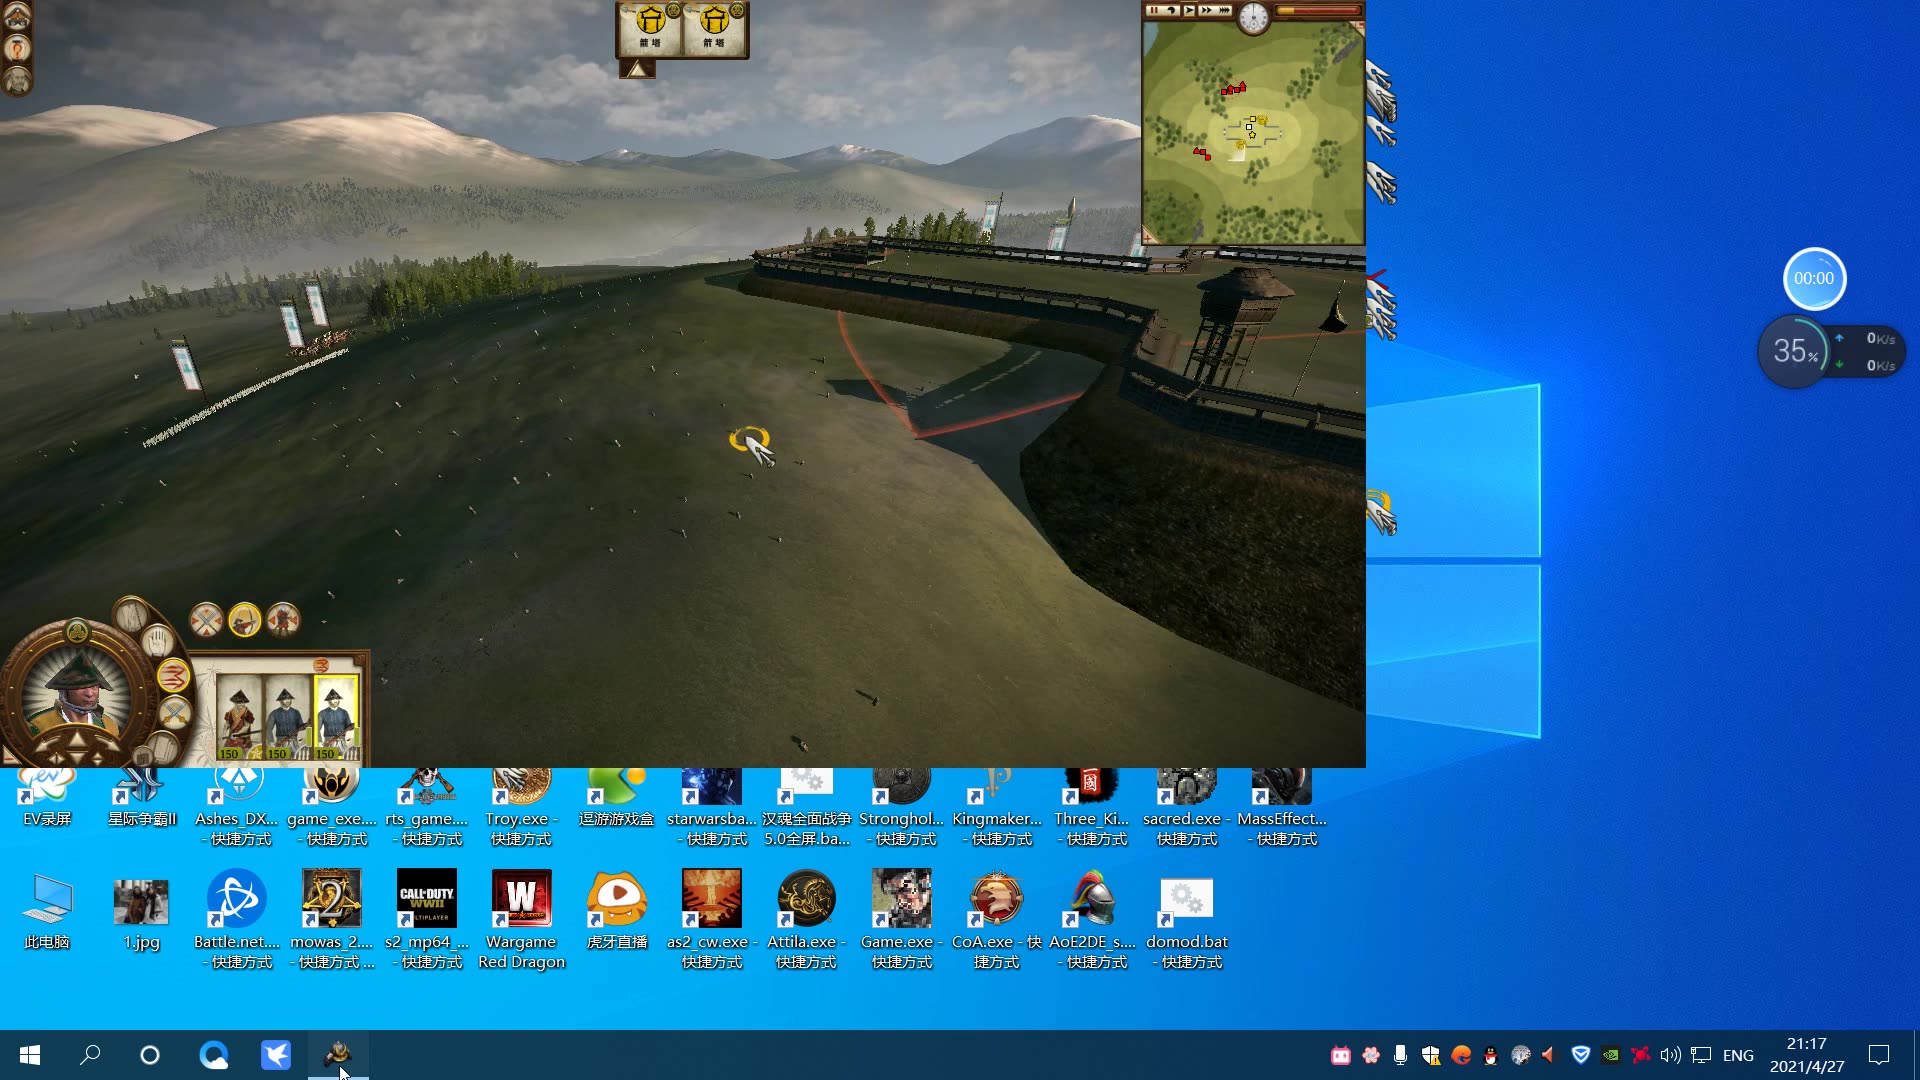Image resolution: width=1920 pixels, height=1080 pixels.
Task: Open the mowas_2 shortcut
Action: click(x=332, y=920)
